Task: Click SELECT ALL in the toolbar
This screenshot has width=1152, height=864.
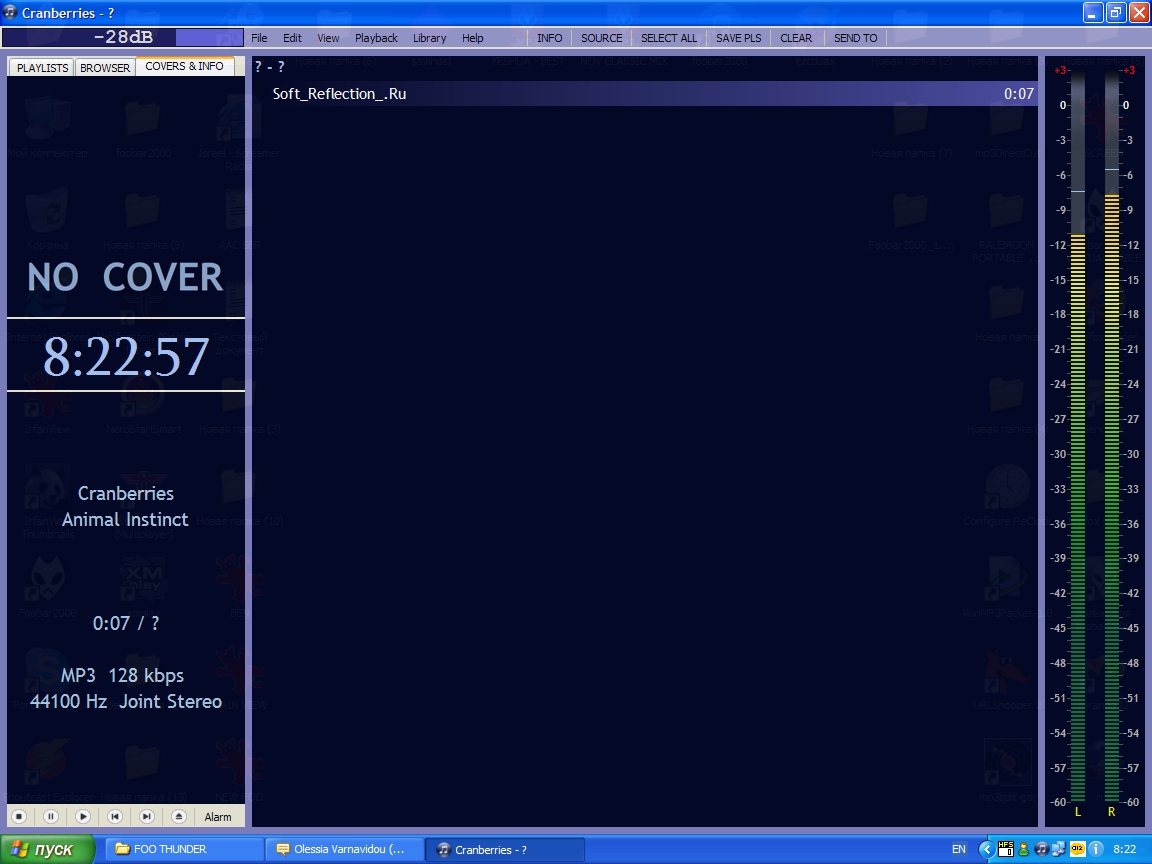Action: tap(669, 38)
